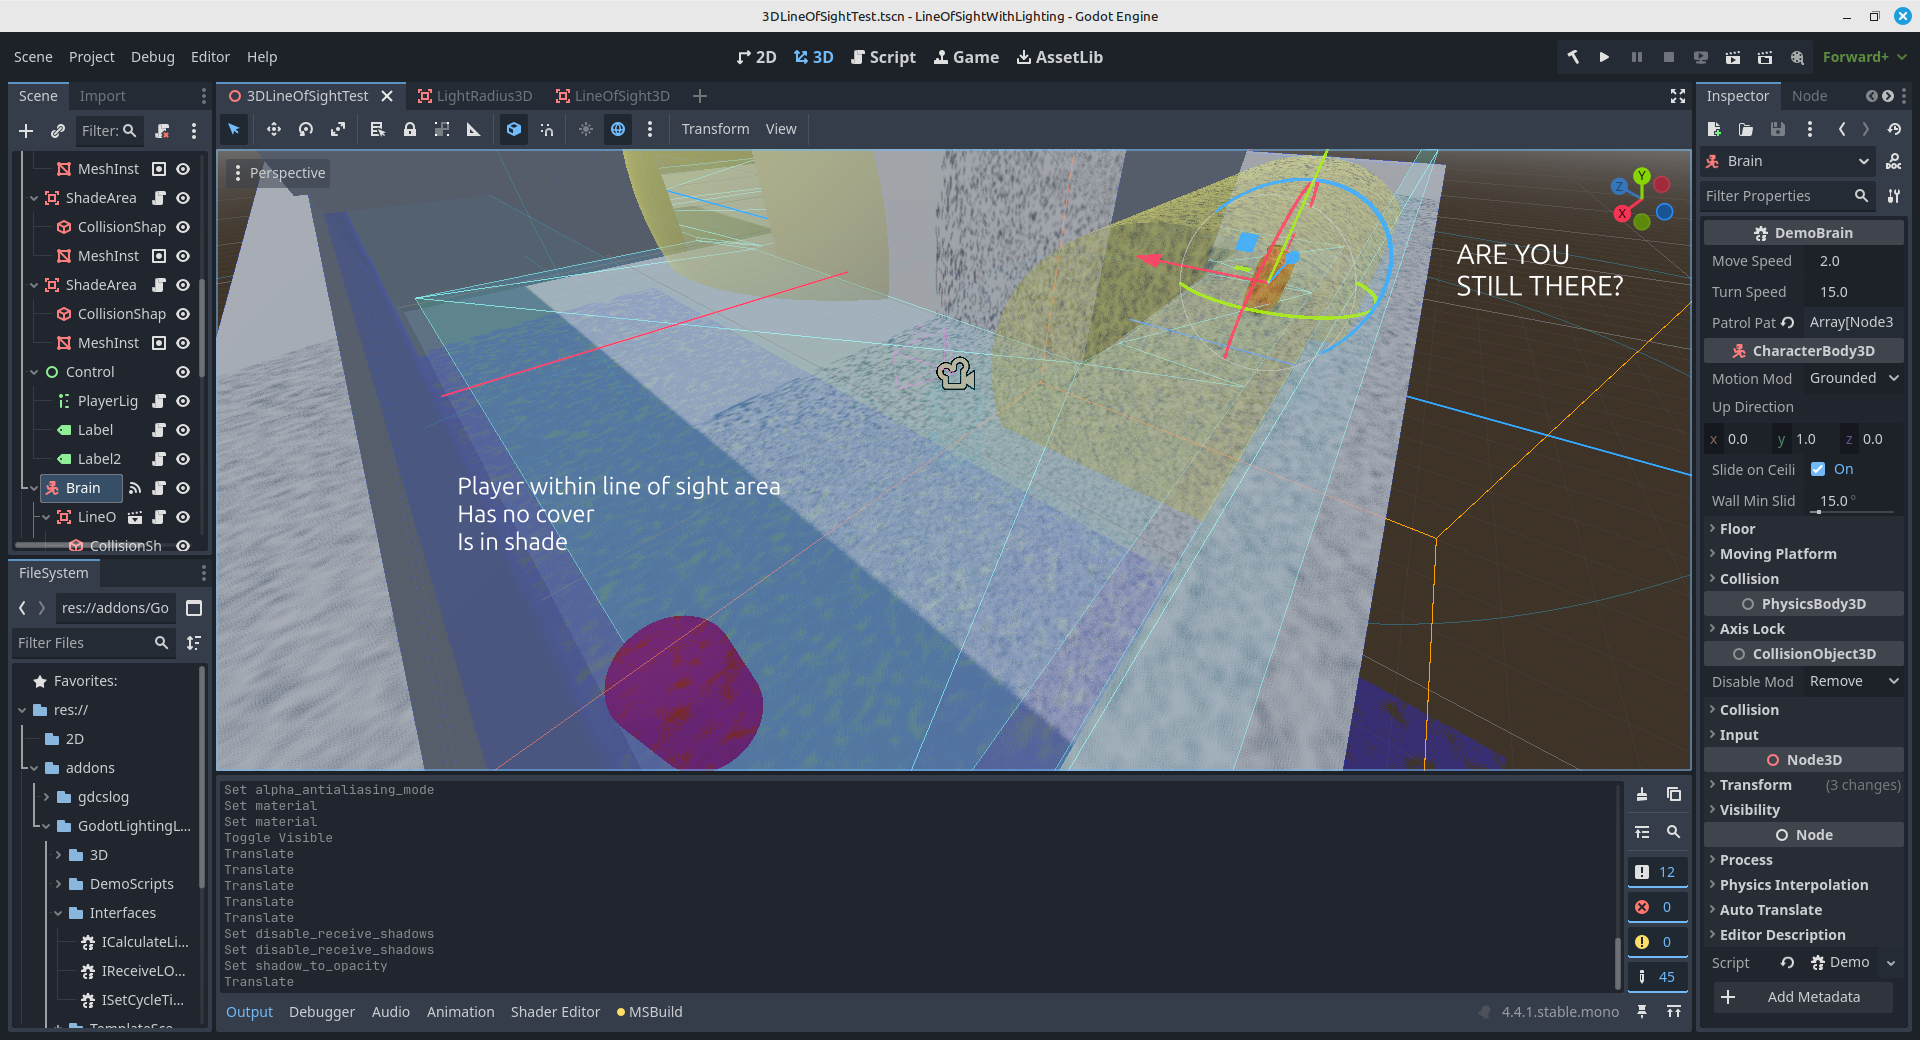This screenshot has width=1920, height=1040.
Task: Click the distraction free mode expand icon
Action: click(x=1678, y=96)
